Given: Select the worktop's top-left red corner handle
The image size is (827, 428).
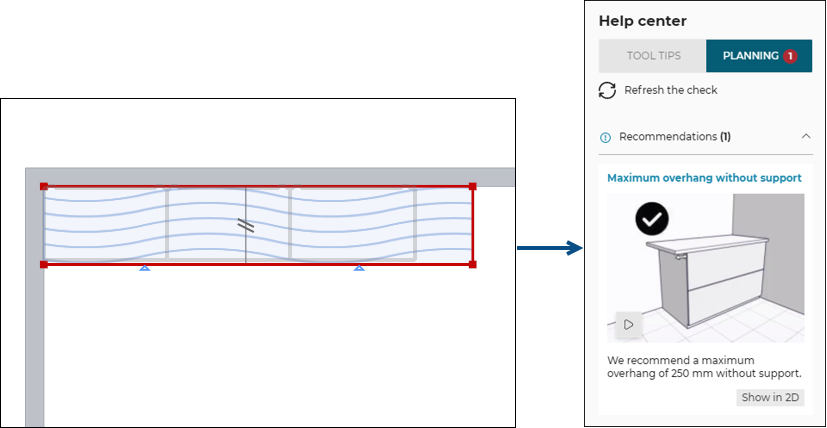Looking at the screenshot, I should [43, 187].
